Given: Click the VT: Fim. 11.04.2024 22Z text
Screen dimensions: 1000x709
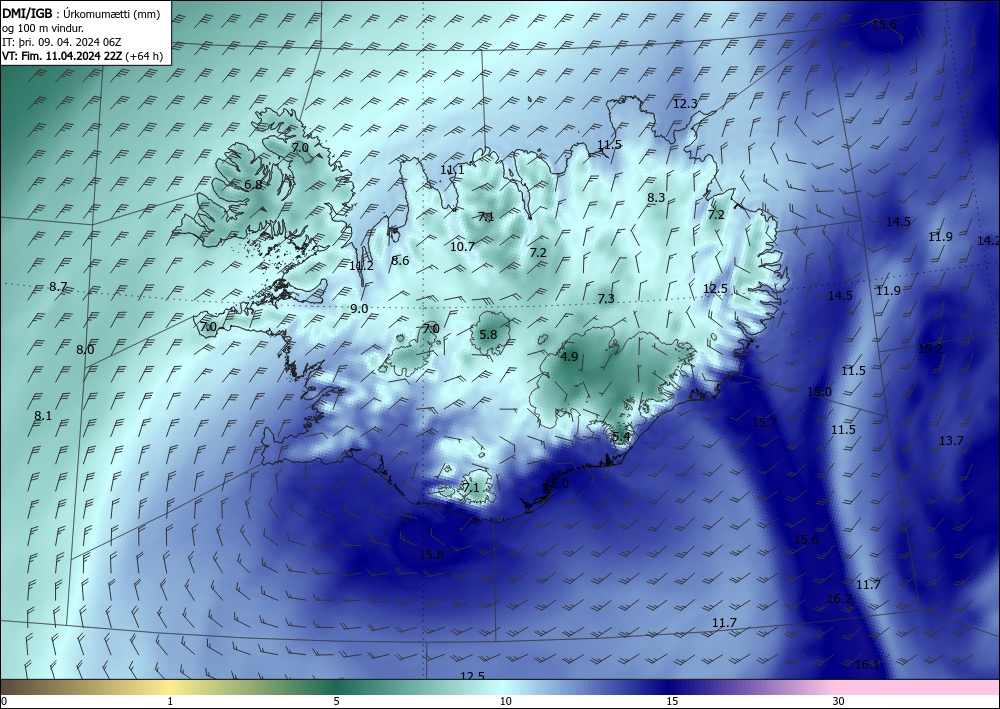Looking at the screenshot, I should tap(62, 56).
